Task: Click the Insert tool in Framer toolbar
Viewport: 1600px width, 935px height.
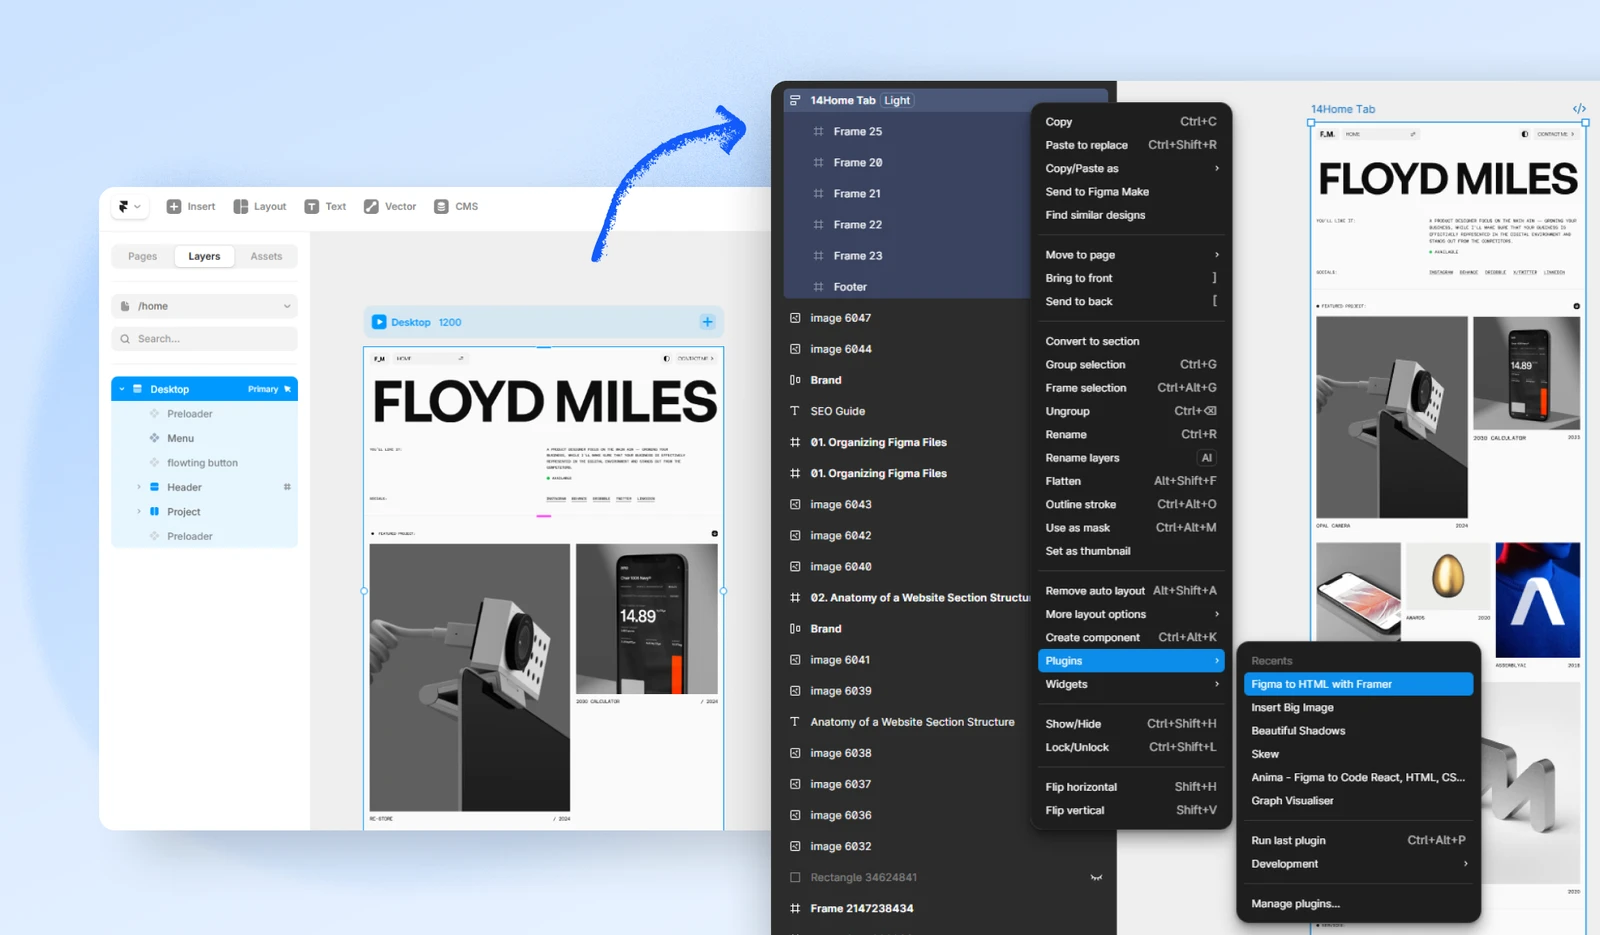Action: coord(191,207)
